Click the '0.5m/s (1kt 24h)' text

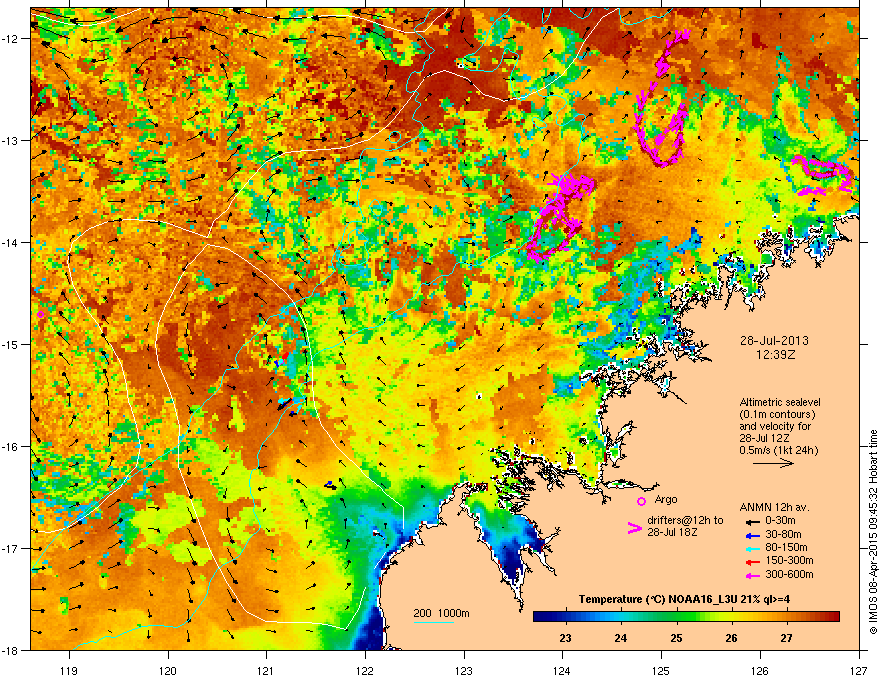point(778,450)
